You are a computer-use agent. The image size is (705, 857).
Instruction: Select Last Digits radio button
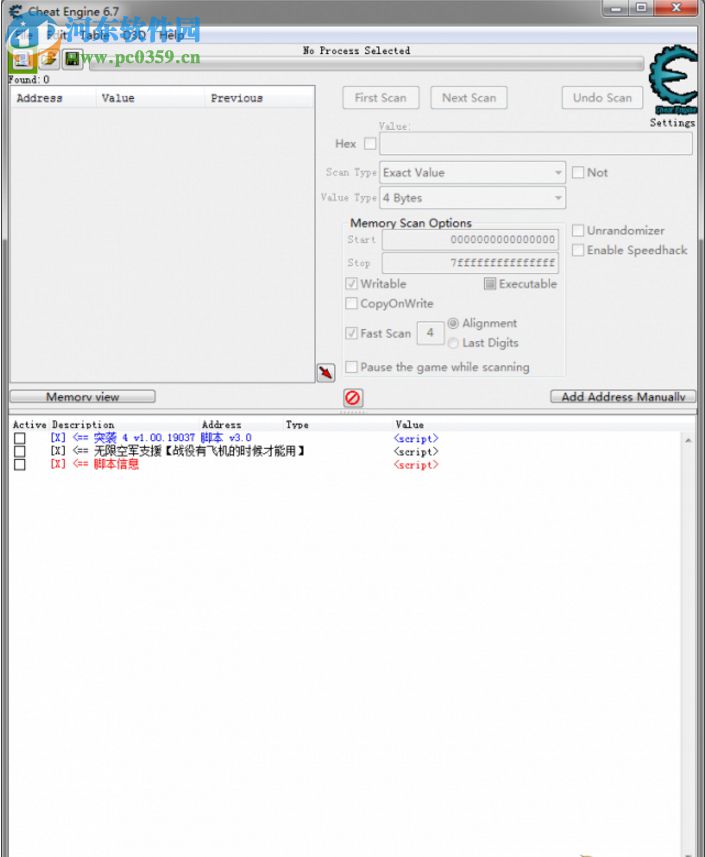click(x=453, y=343)
